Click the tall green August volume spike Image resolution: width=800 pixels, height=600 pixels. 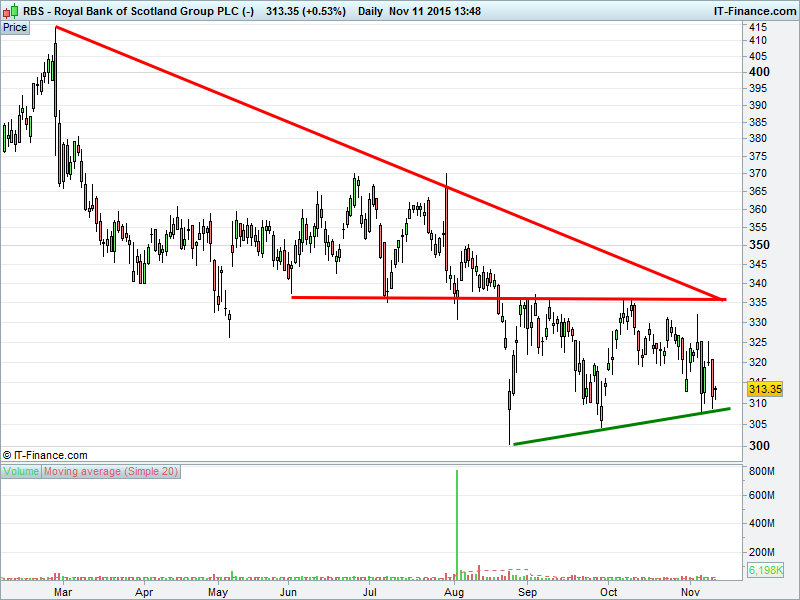pos(457,520)
